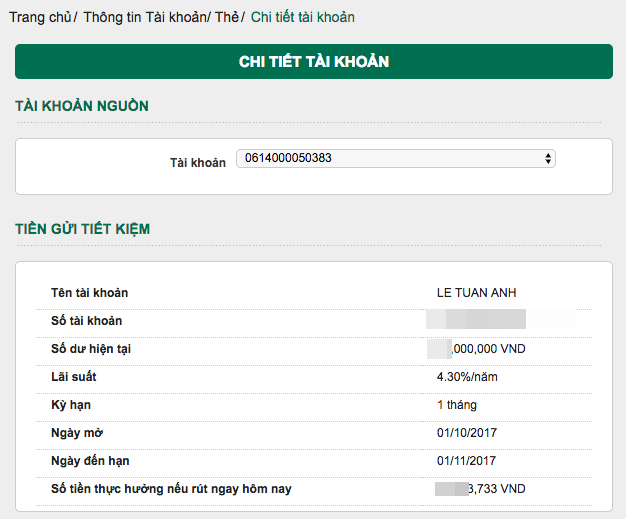
Task: Click the Tài khoản field label
Action: pos(198,163)
